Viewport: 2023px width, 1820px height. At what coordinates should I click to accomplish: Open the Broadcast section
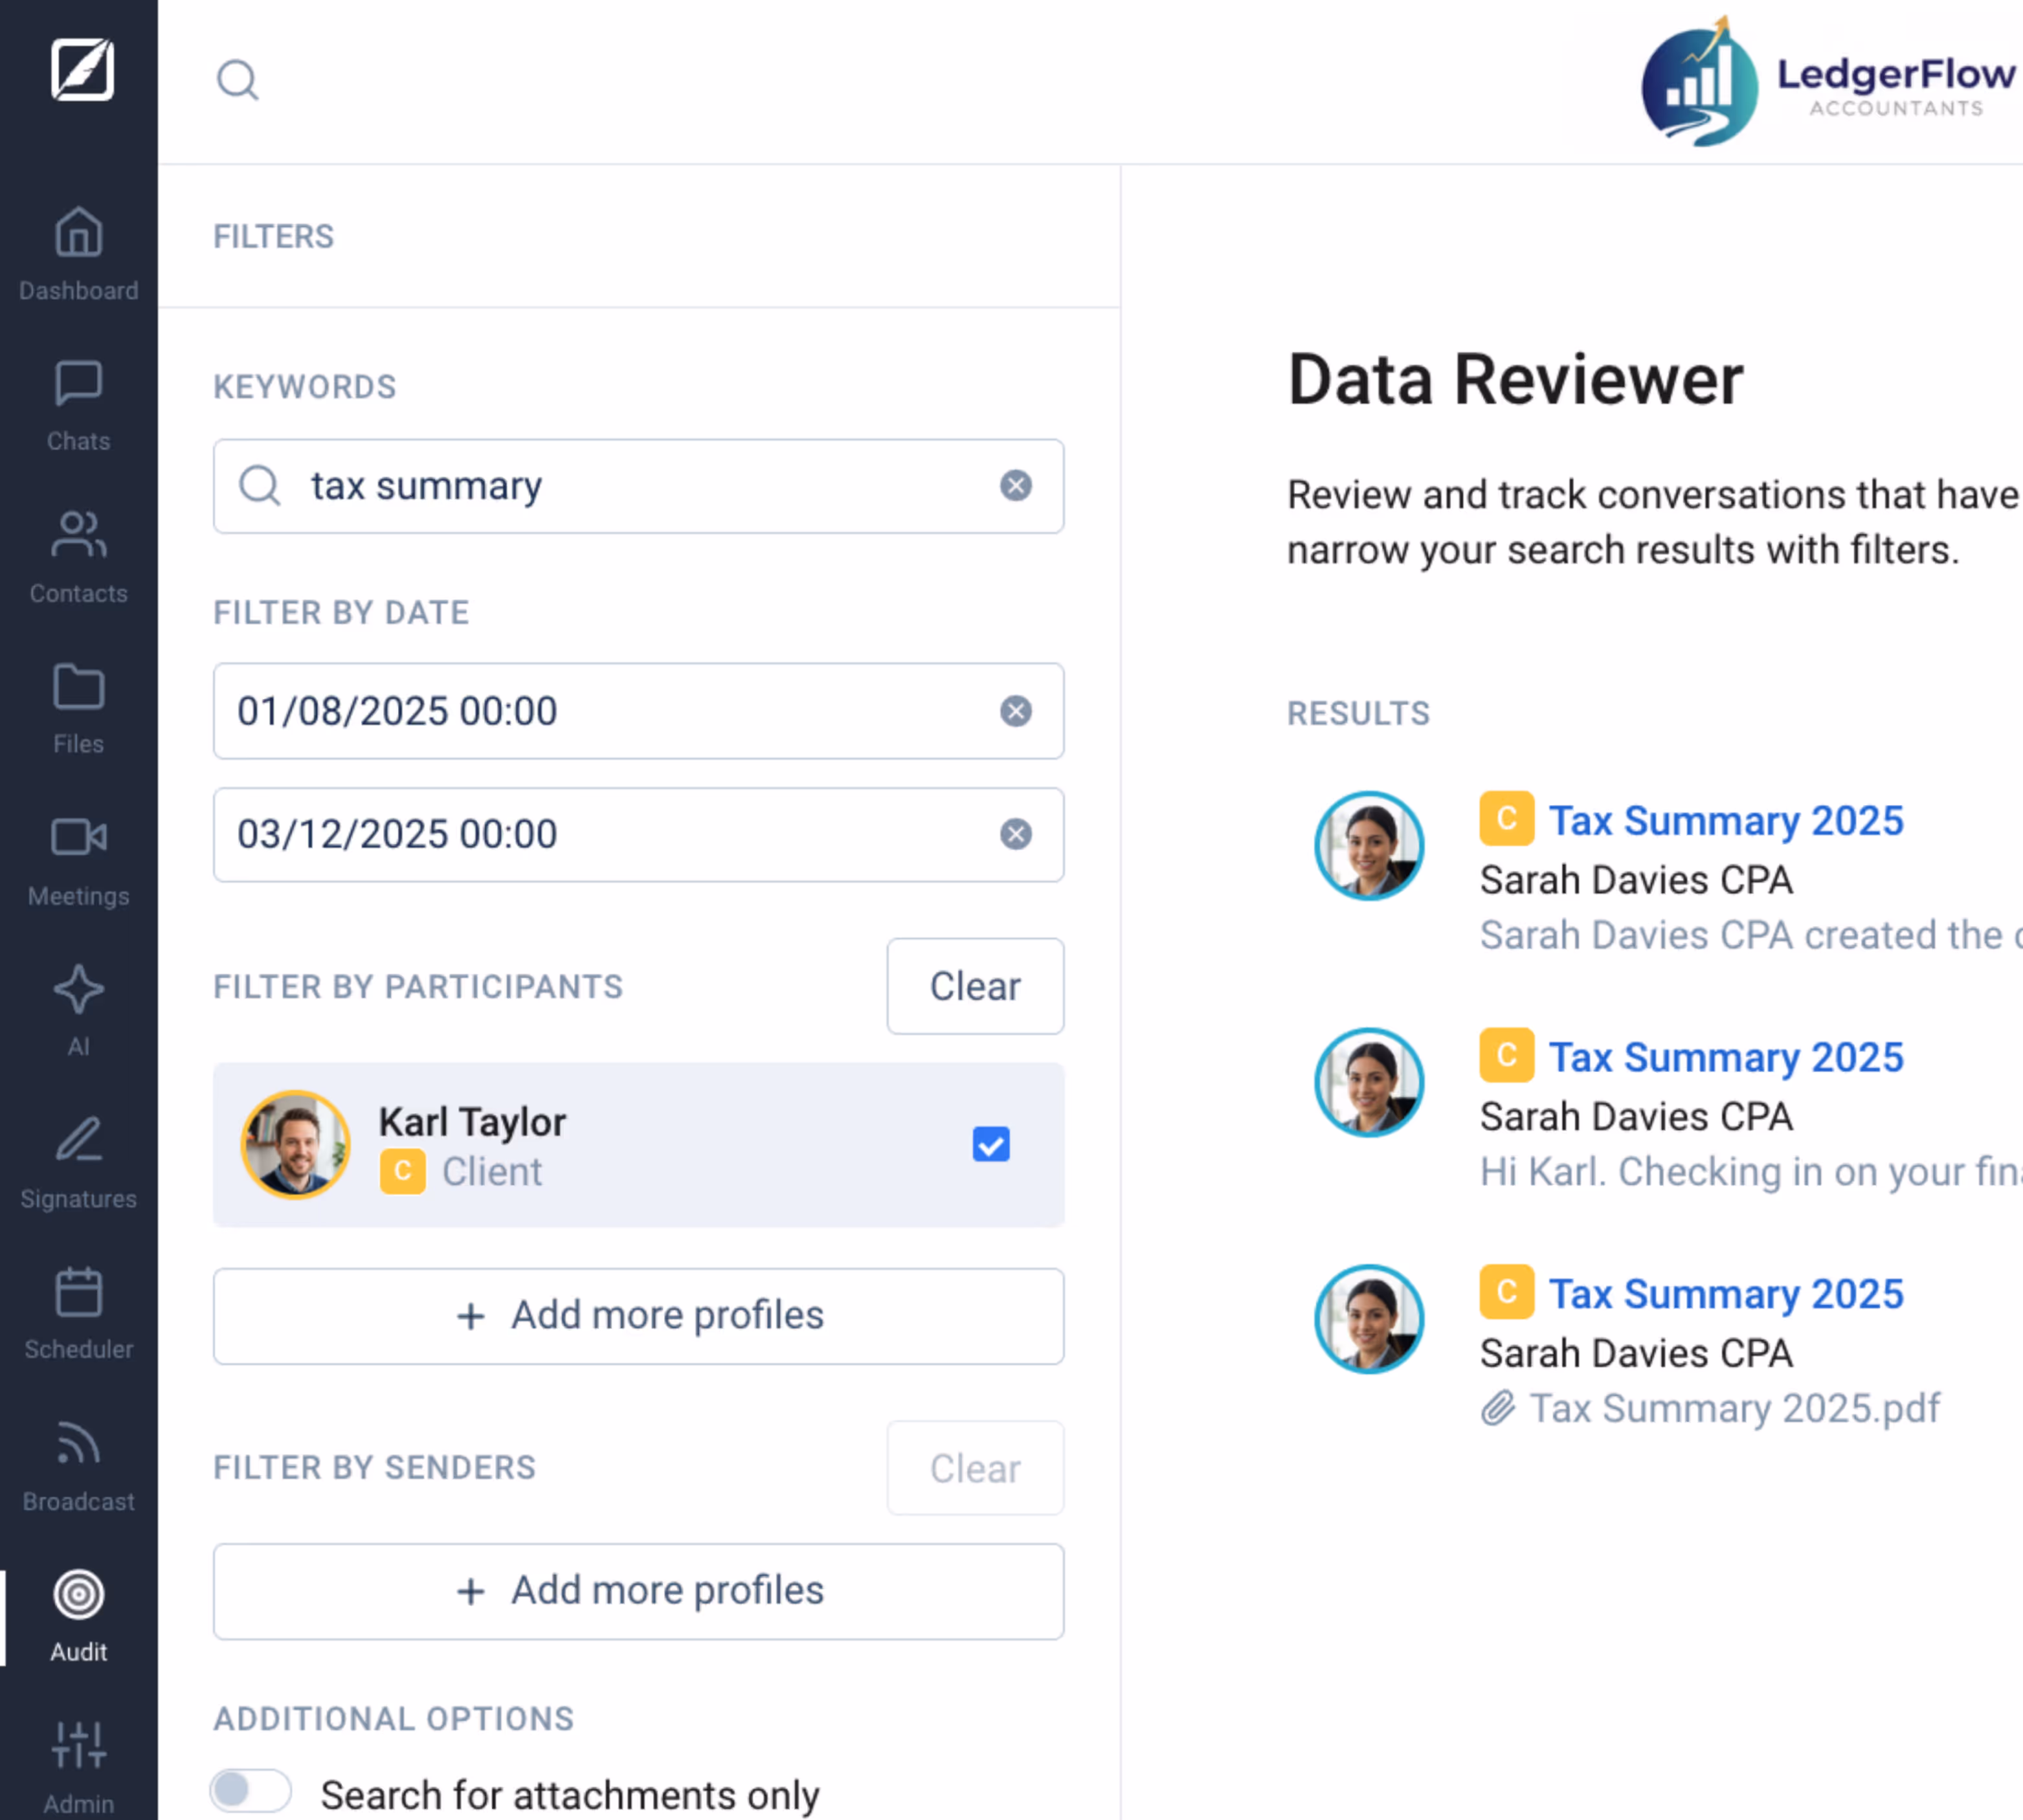coord(78,1465)
